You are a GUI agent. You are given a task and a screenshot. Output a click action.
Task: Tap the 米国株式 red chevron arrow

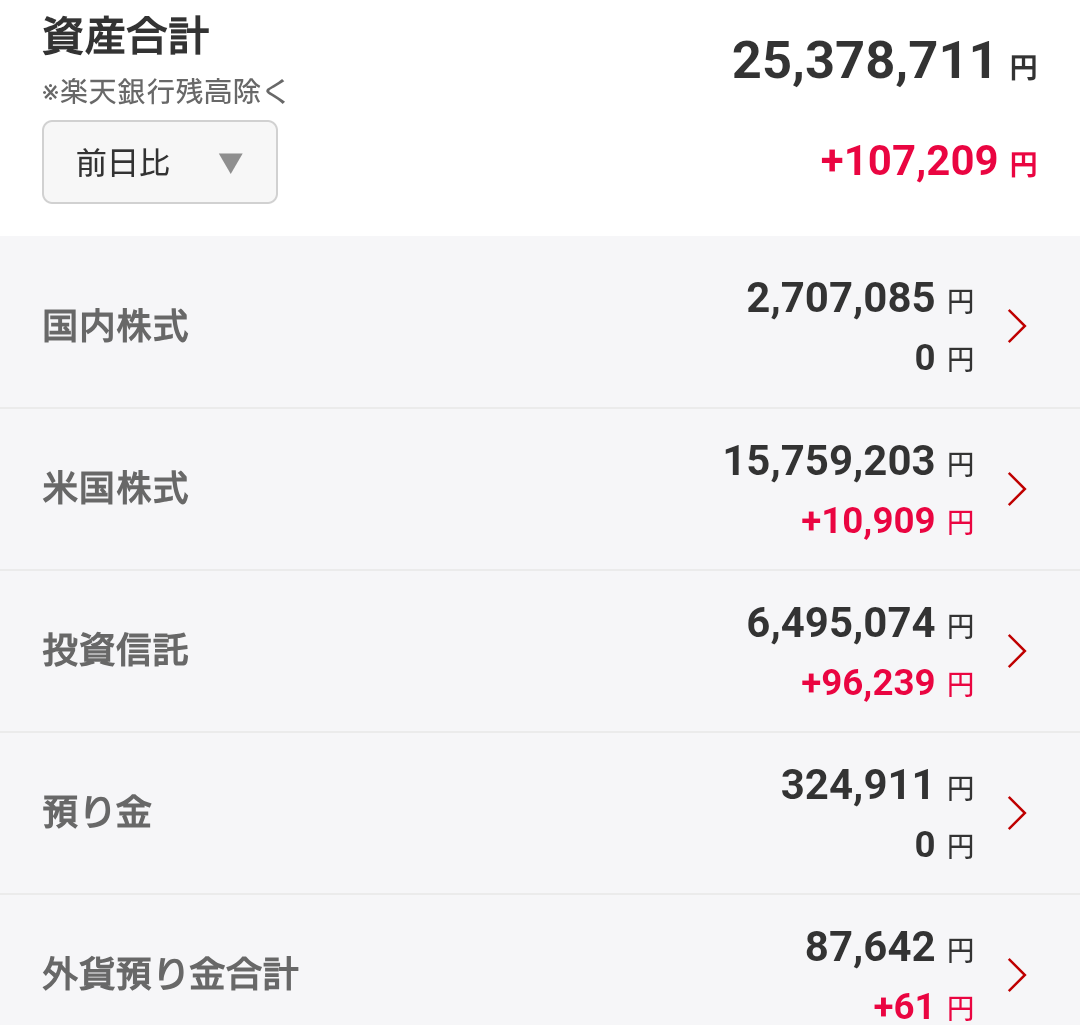pos(1017,488)
